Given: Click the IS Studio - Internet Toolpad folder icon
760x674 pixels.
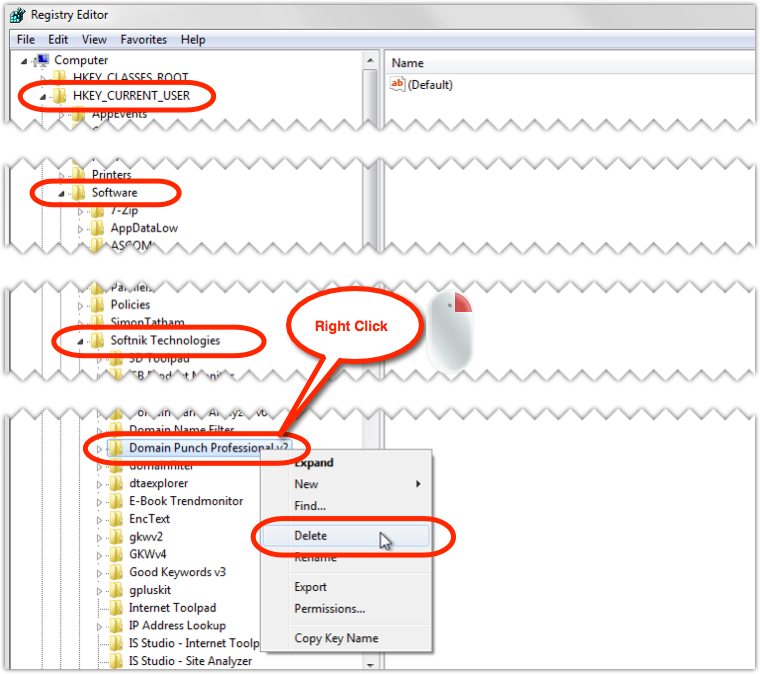Looking at the screenshot, I should click(116, 643).
